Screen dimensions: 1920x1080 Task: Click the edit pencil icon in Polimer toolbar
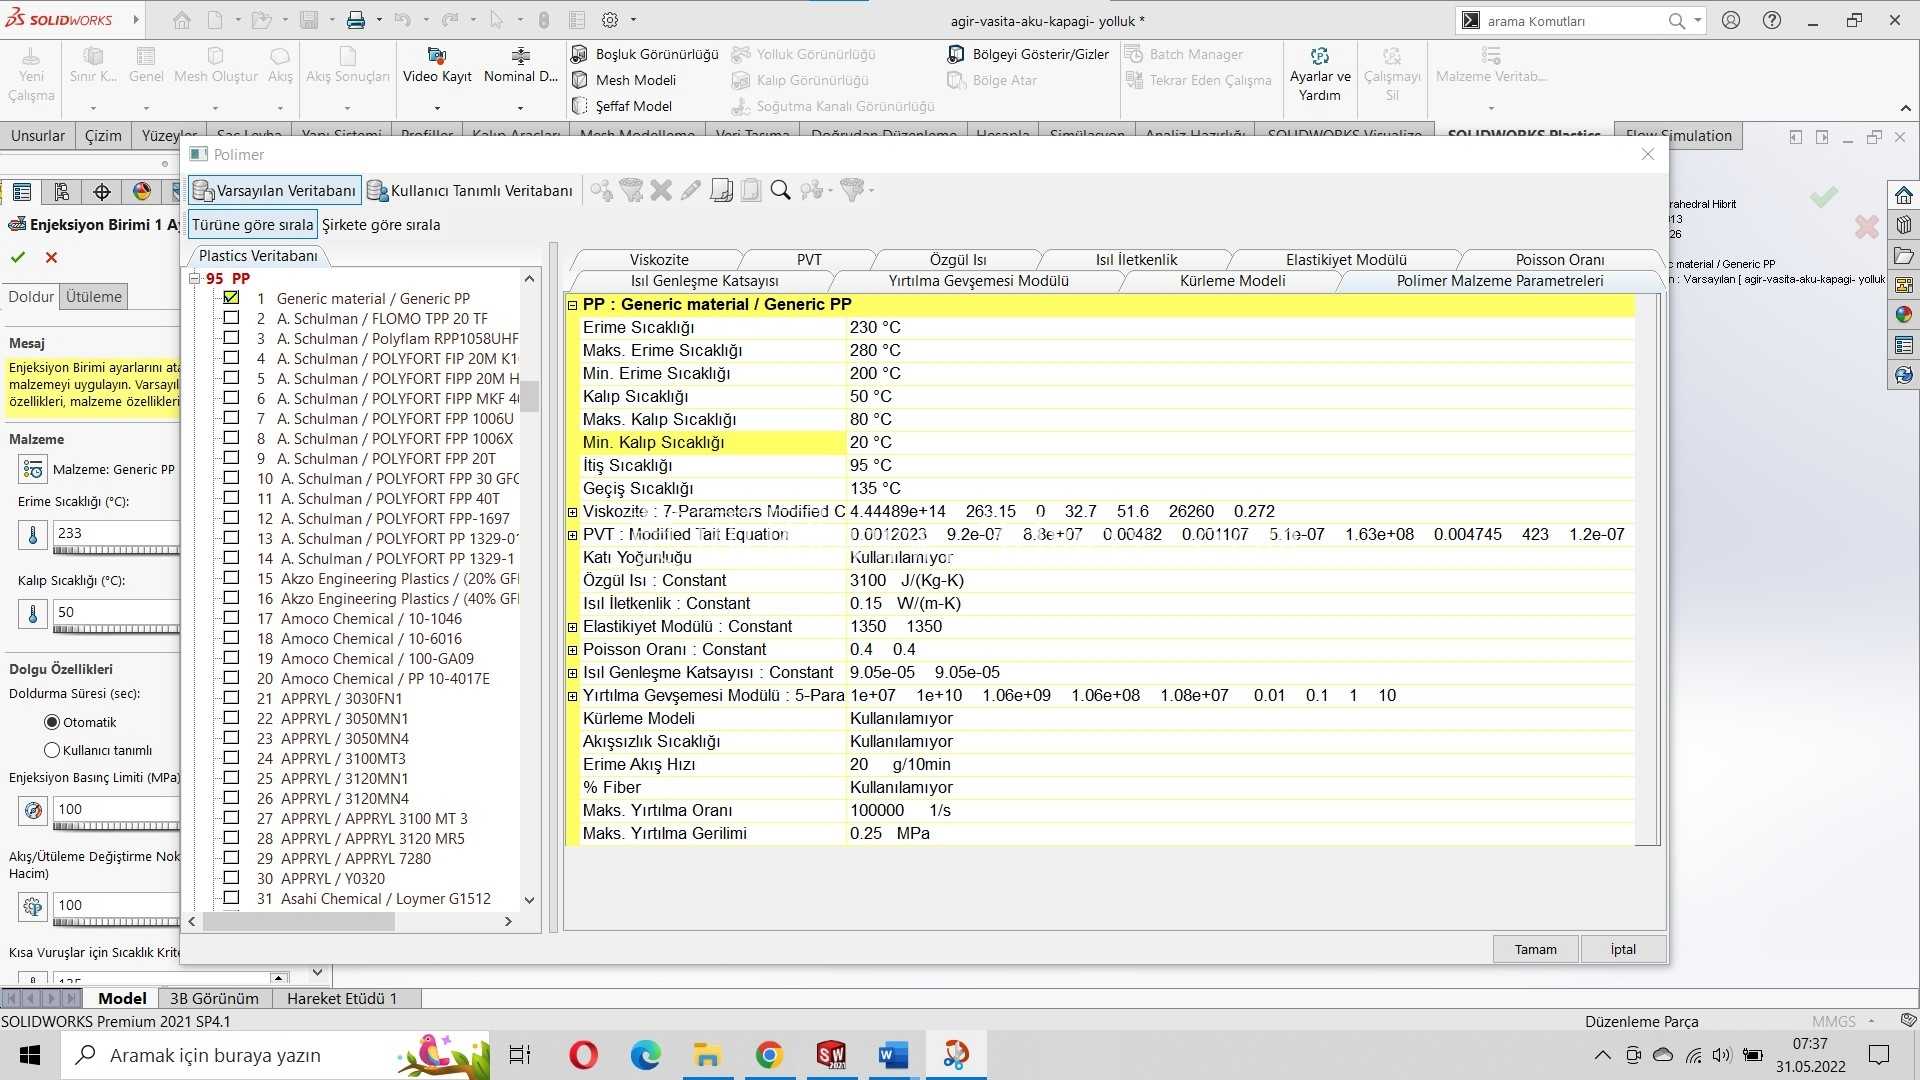(691, 190)
